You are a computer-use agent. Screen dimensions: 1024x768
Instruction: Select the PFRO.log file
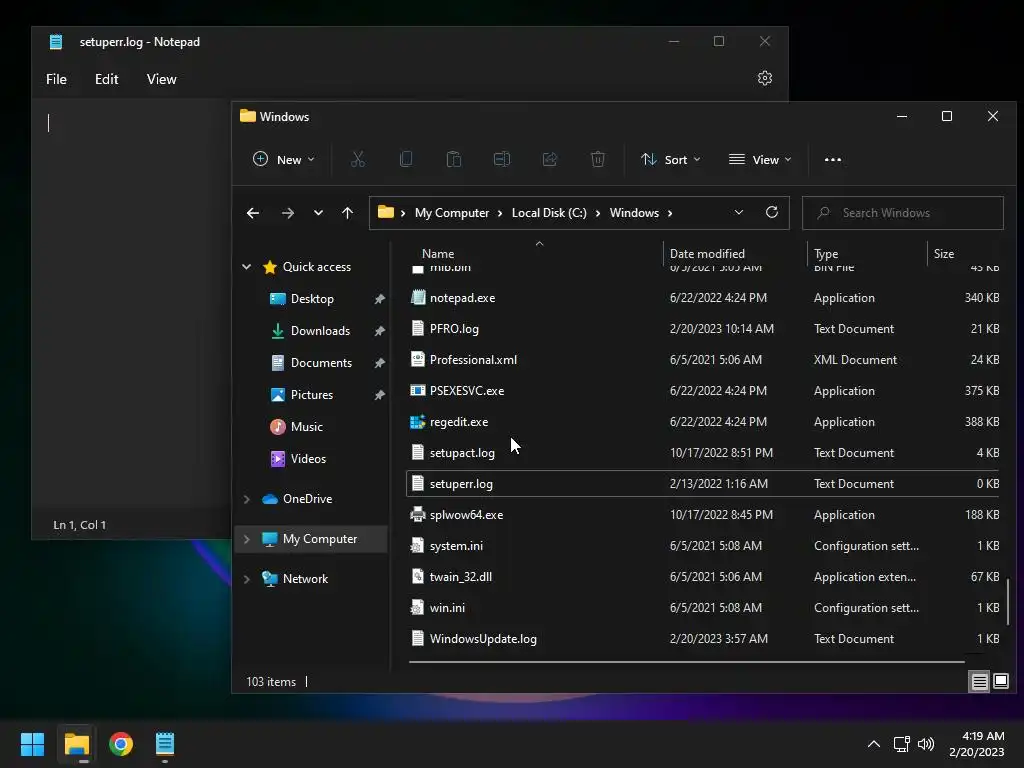tap(454, 328)
